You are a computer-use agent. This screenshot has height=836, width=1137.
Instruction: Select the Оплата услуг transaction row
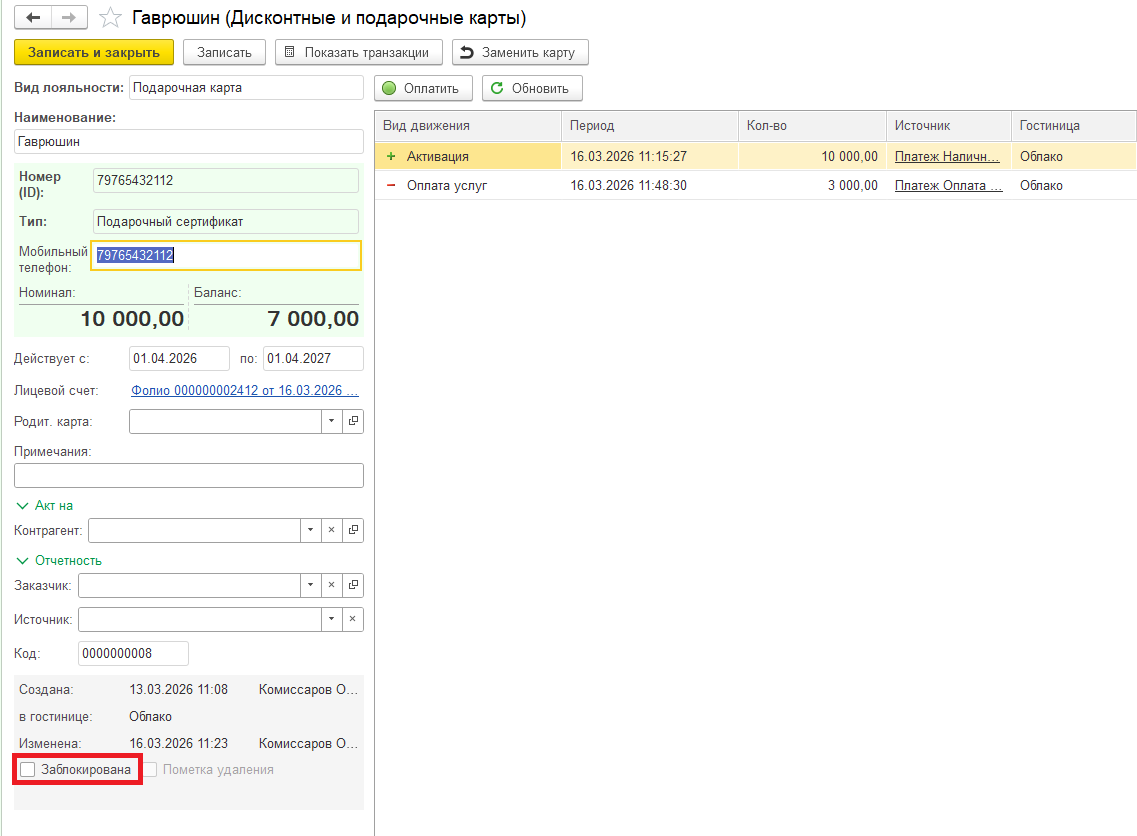650,185
